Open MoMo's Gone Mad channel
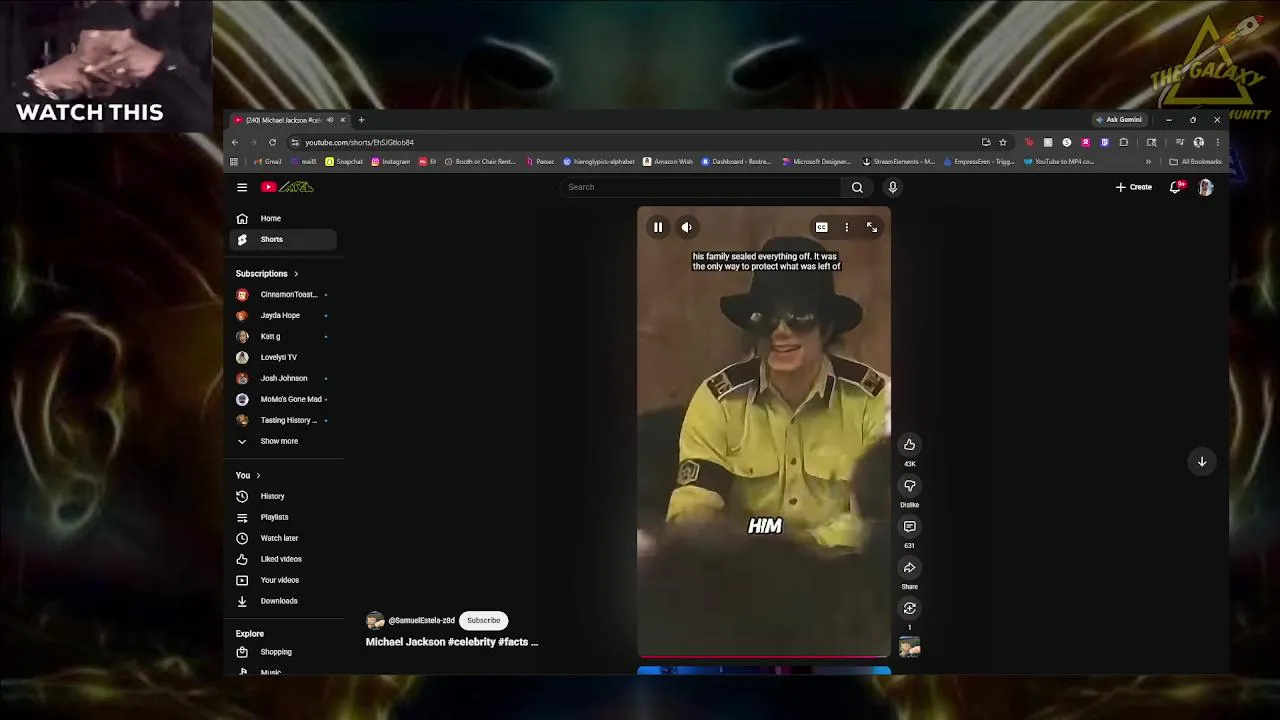Viewport: 1280px width, 720px height. coord(283,399)
